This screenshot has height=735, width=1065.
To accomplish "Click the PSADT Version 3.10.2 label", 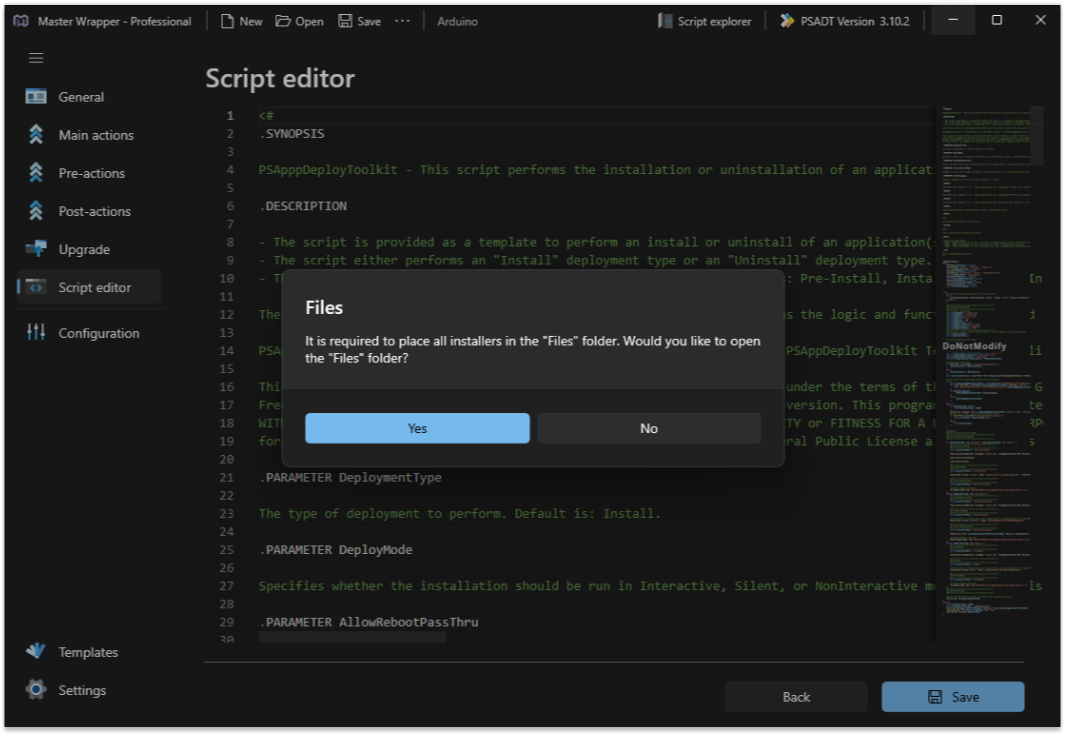I will tap(854, 22).
